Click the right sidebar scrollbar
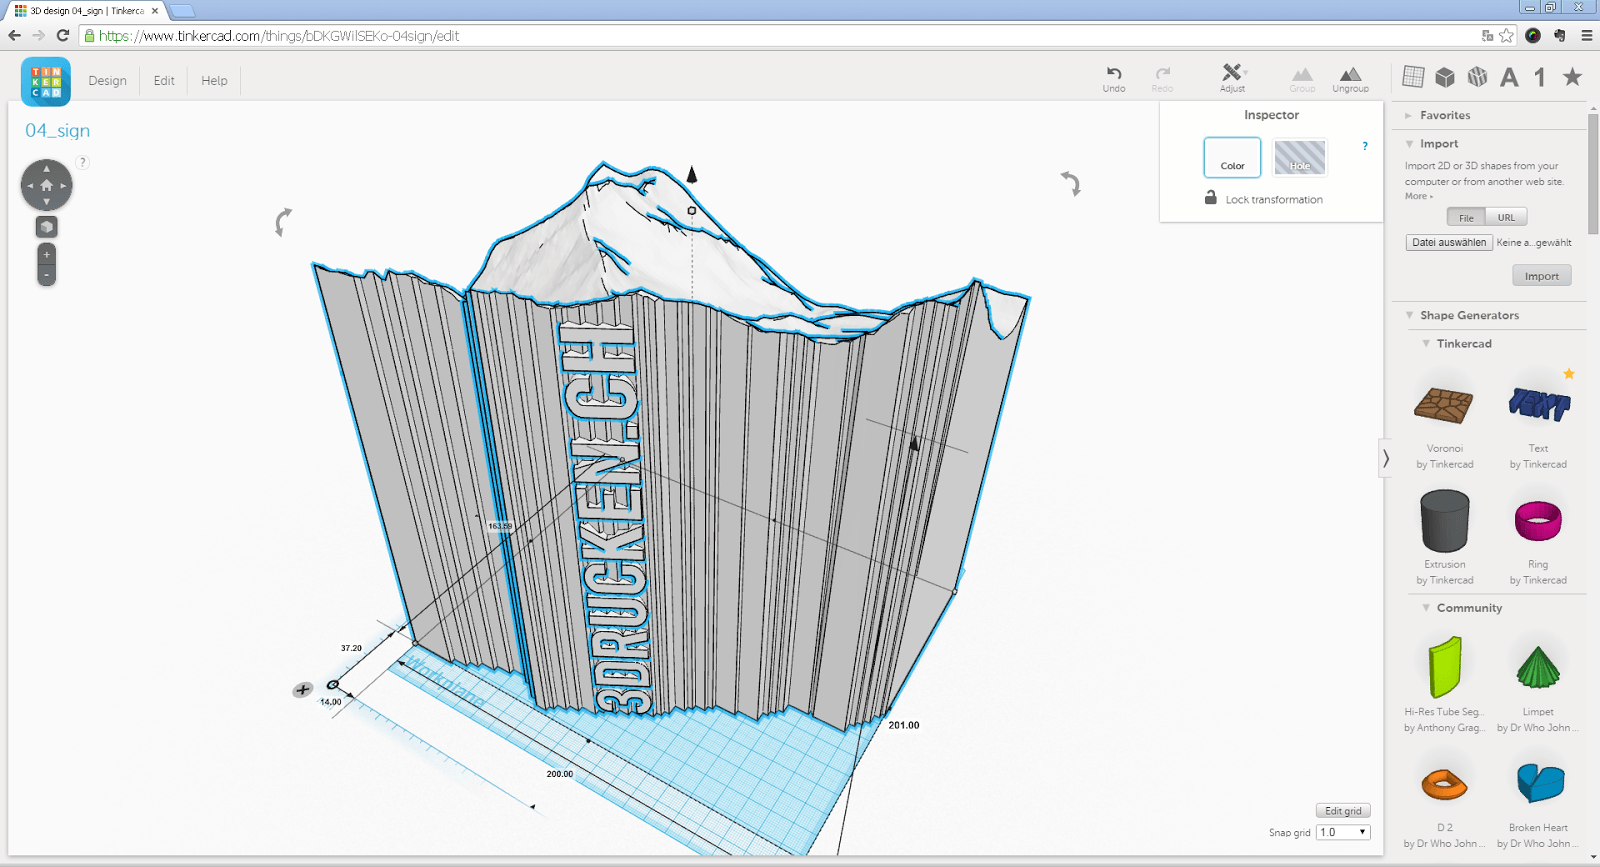 tap(1593, 173)
